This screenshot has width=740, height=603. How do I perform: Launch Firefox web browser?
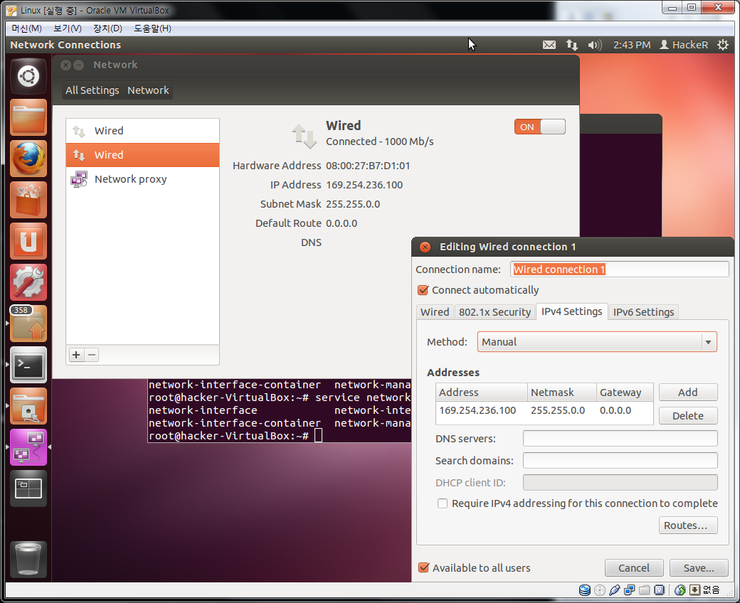[x=28, y=159]
